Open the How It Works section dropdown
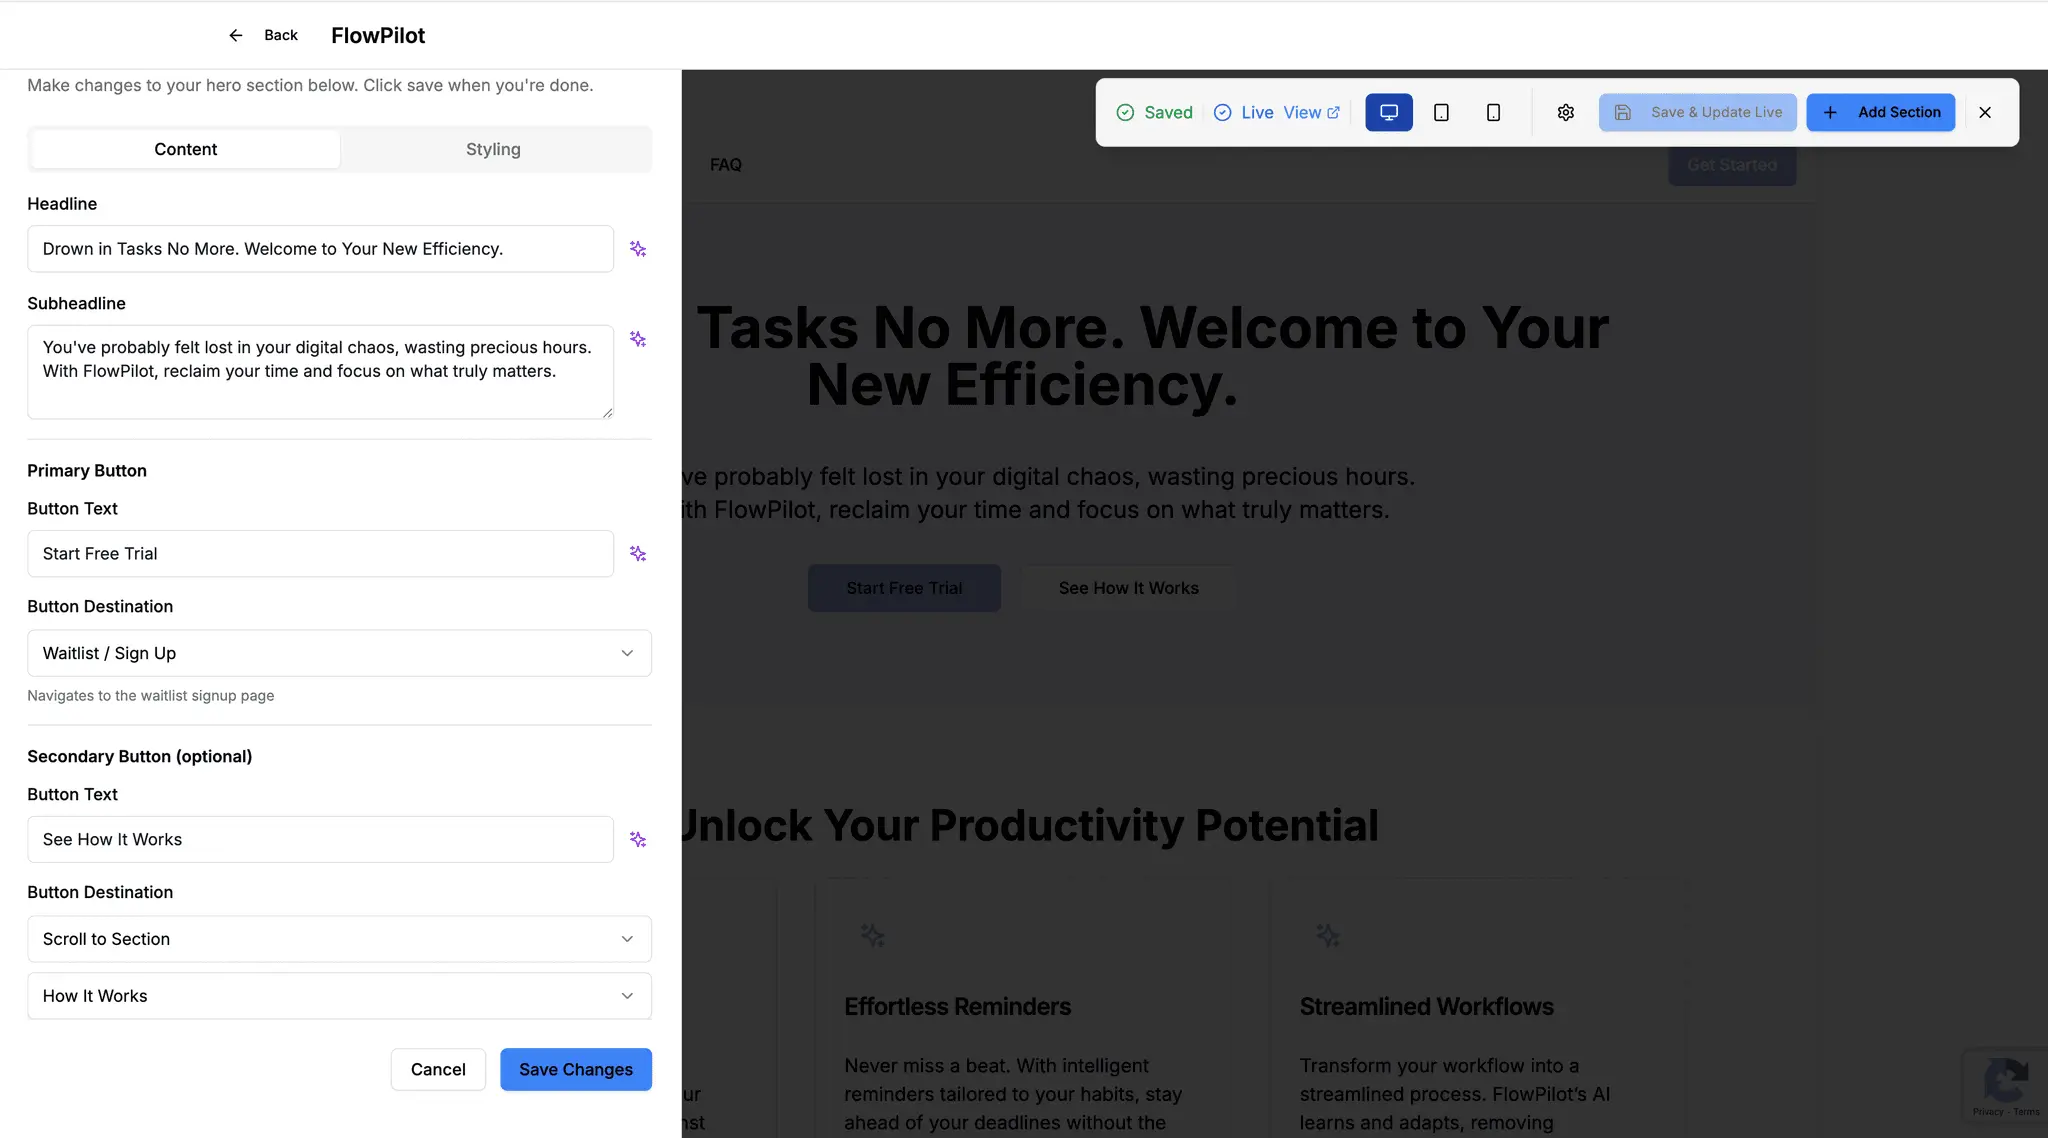Viewport: 2048px width, 1138px height. click(339, 996)
